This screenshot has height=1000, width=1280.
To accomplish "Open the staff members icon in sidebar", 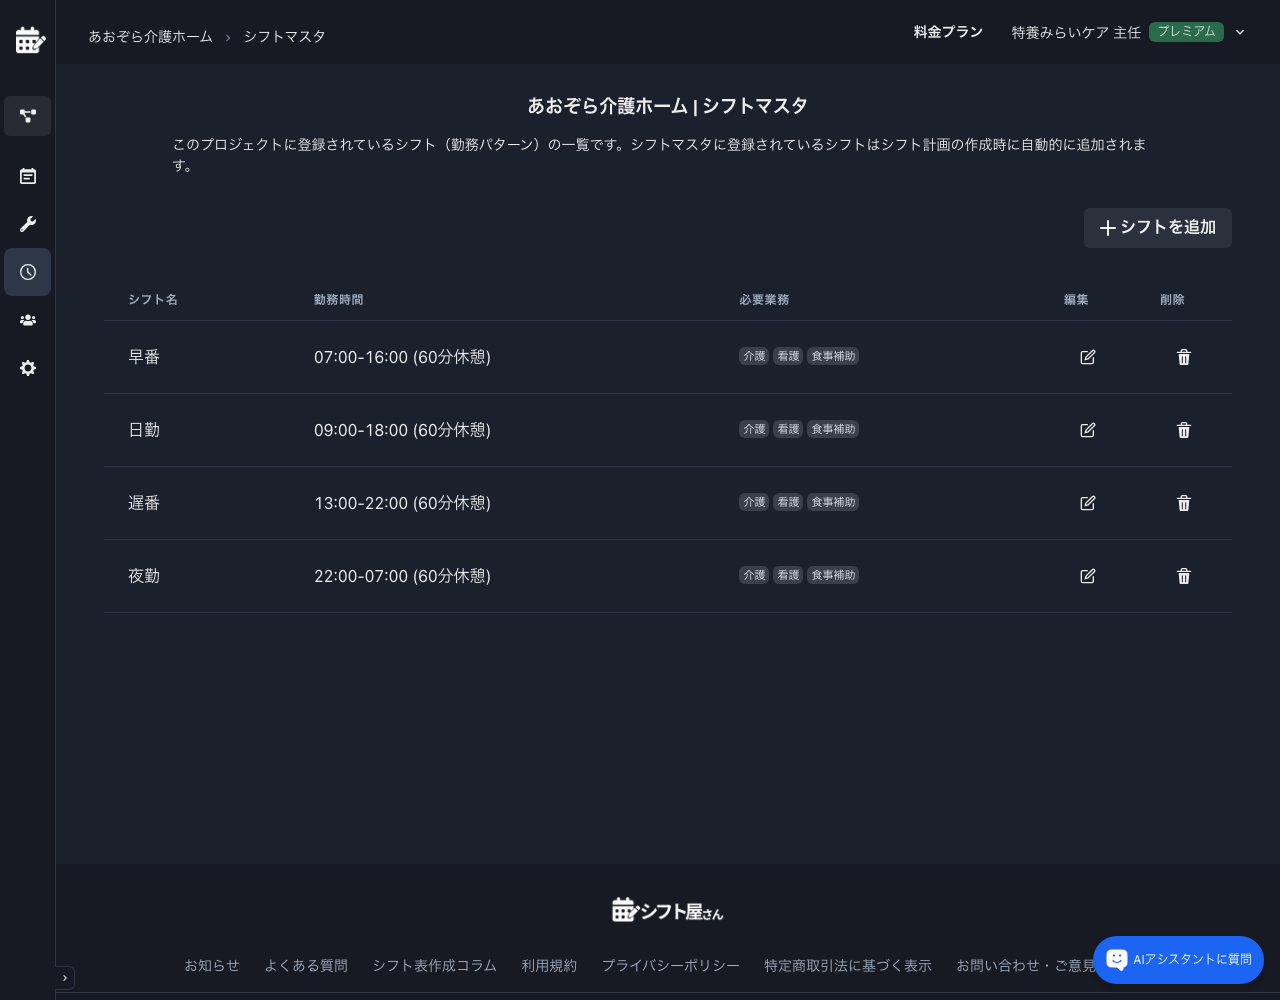I will pyautogui.click(x=27, y=320).
